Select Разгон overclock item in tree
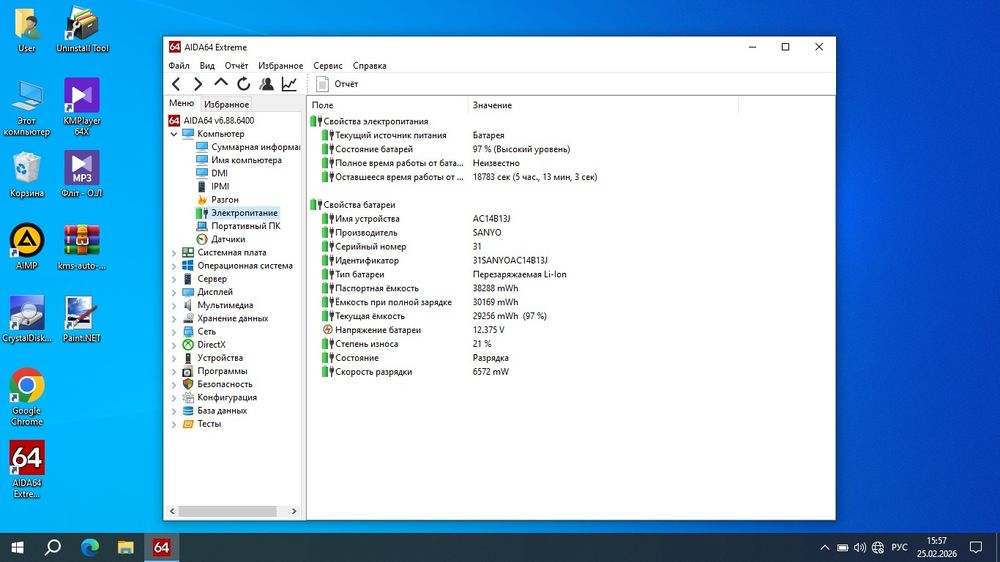The image size is (1000, 562). click(224, 200)
